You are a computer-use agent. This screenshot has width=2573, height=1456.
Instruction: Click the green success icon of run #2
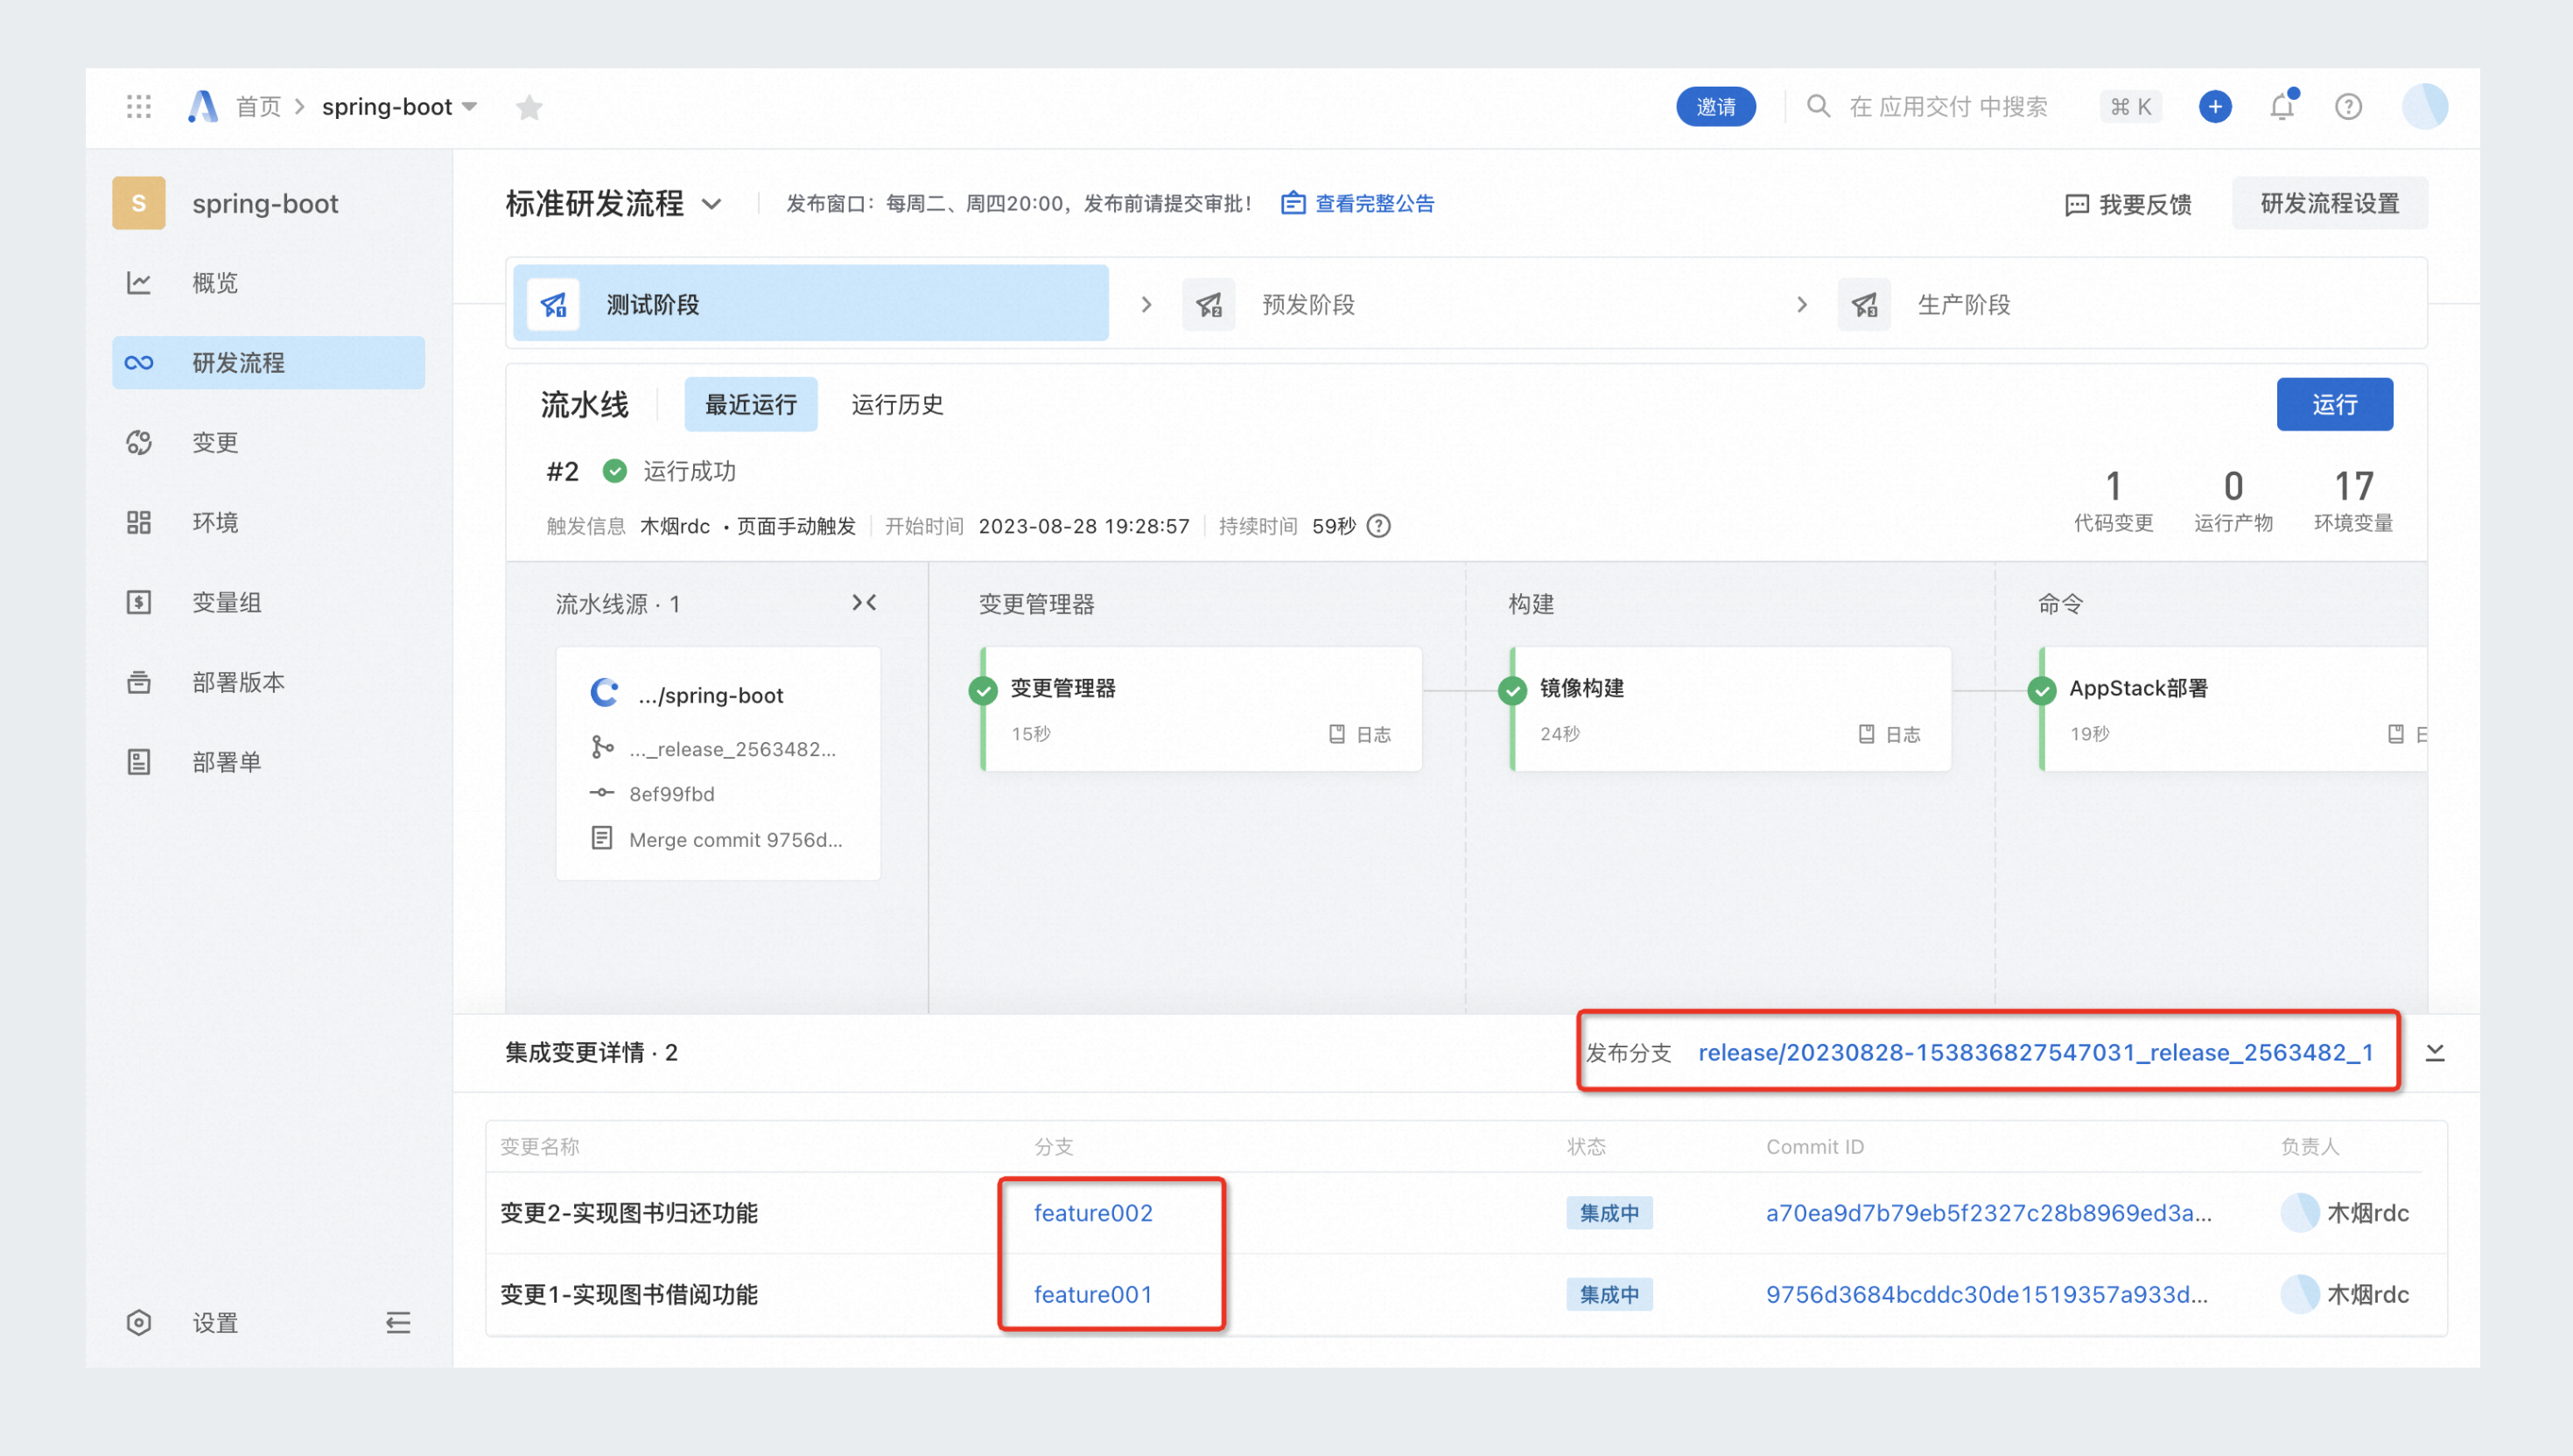click(x=615, y=471)
